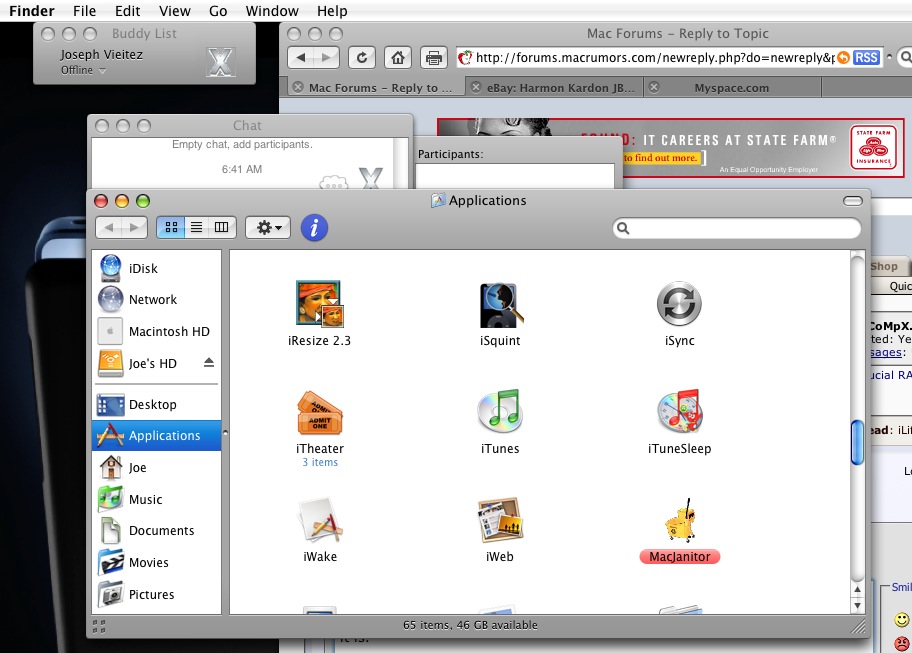Screen dimensions: 912x653
Task: Select Applications in the sidebar
Action: 156,436
